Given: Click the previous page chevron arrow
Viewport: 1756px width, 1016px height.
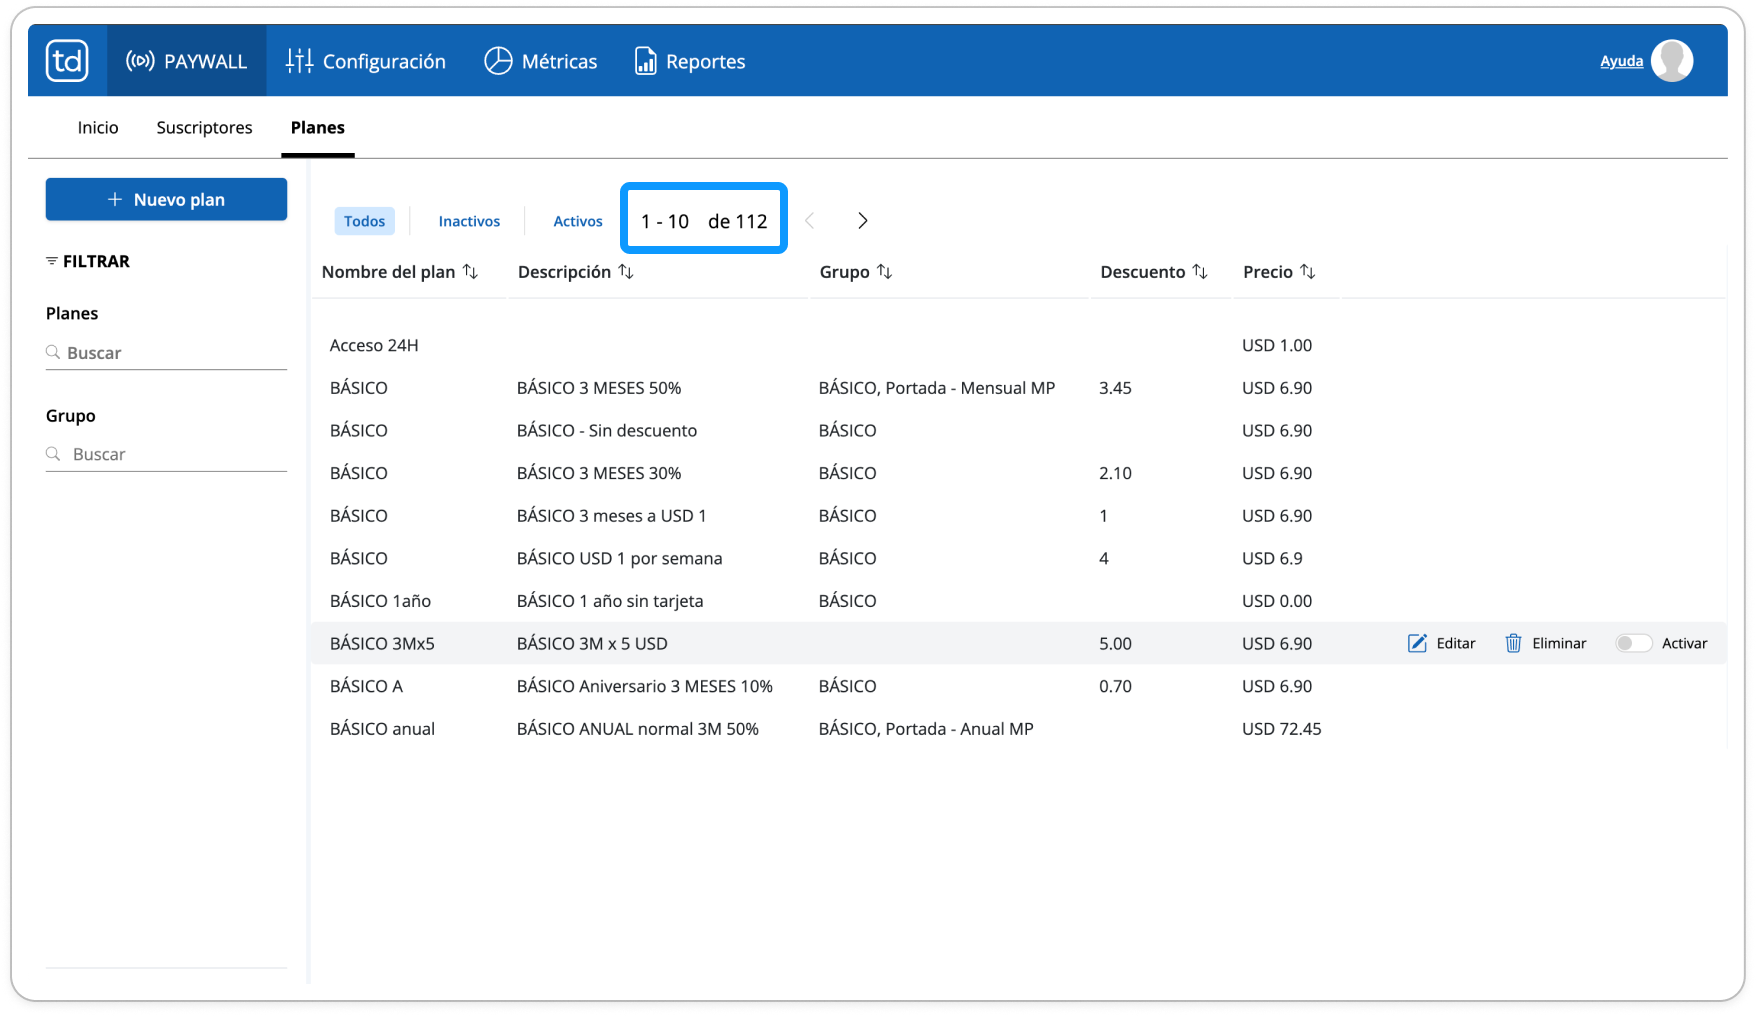Looking at the screenshot, I should click(810, 221).
